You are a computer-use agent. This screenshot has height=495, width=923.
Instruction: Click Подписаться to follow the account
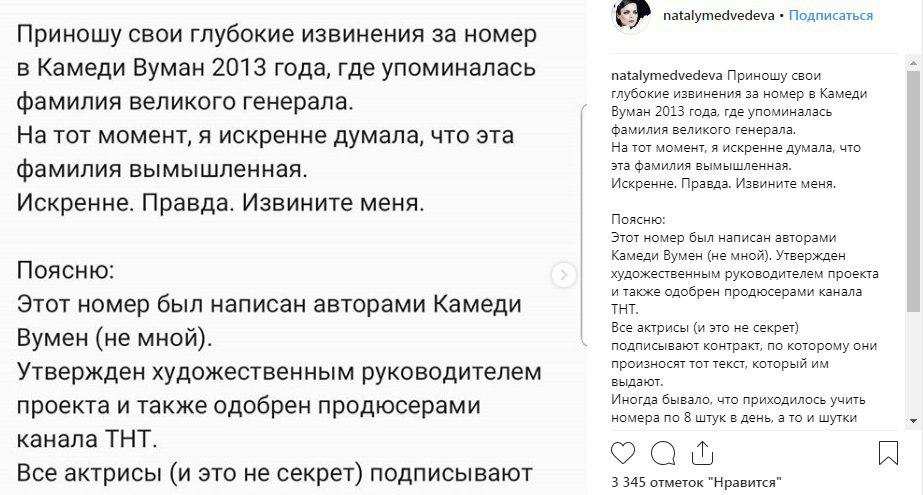click(830, 16)
